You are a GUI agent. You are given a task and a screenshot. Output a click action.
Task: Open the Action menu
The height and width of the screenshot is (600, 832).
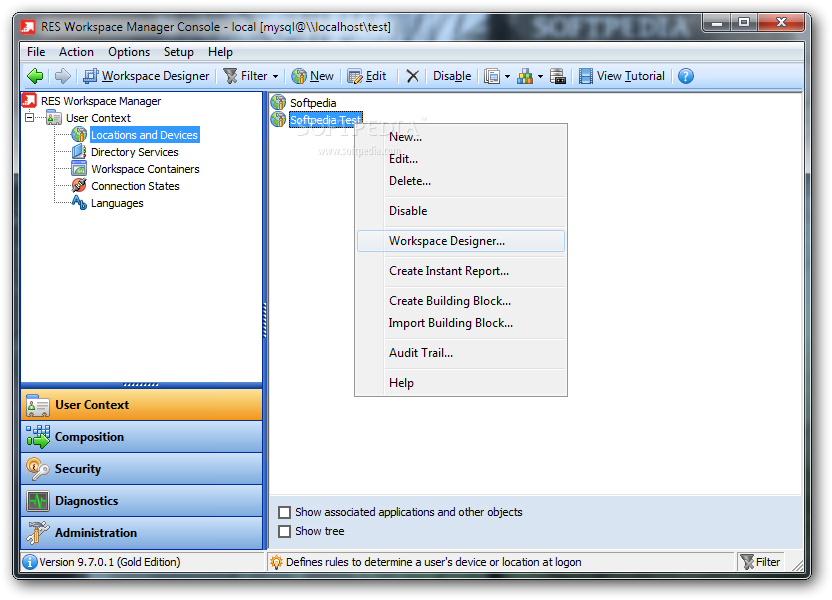point(76,52)
